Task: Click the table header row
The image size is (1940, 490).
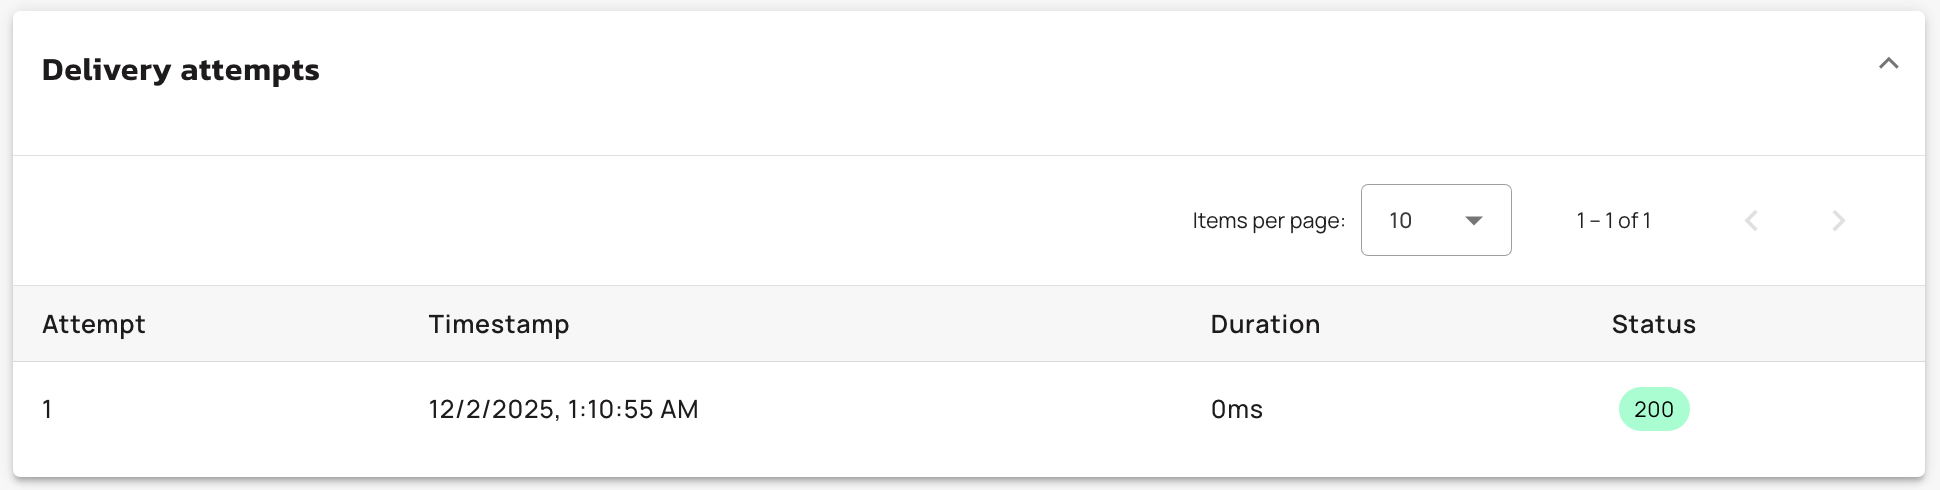Action: [900, 324]
